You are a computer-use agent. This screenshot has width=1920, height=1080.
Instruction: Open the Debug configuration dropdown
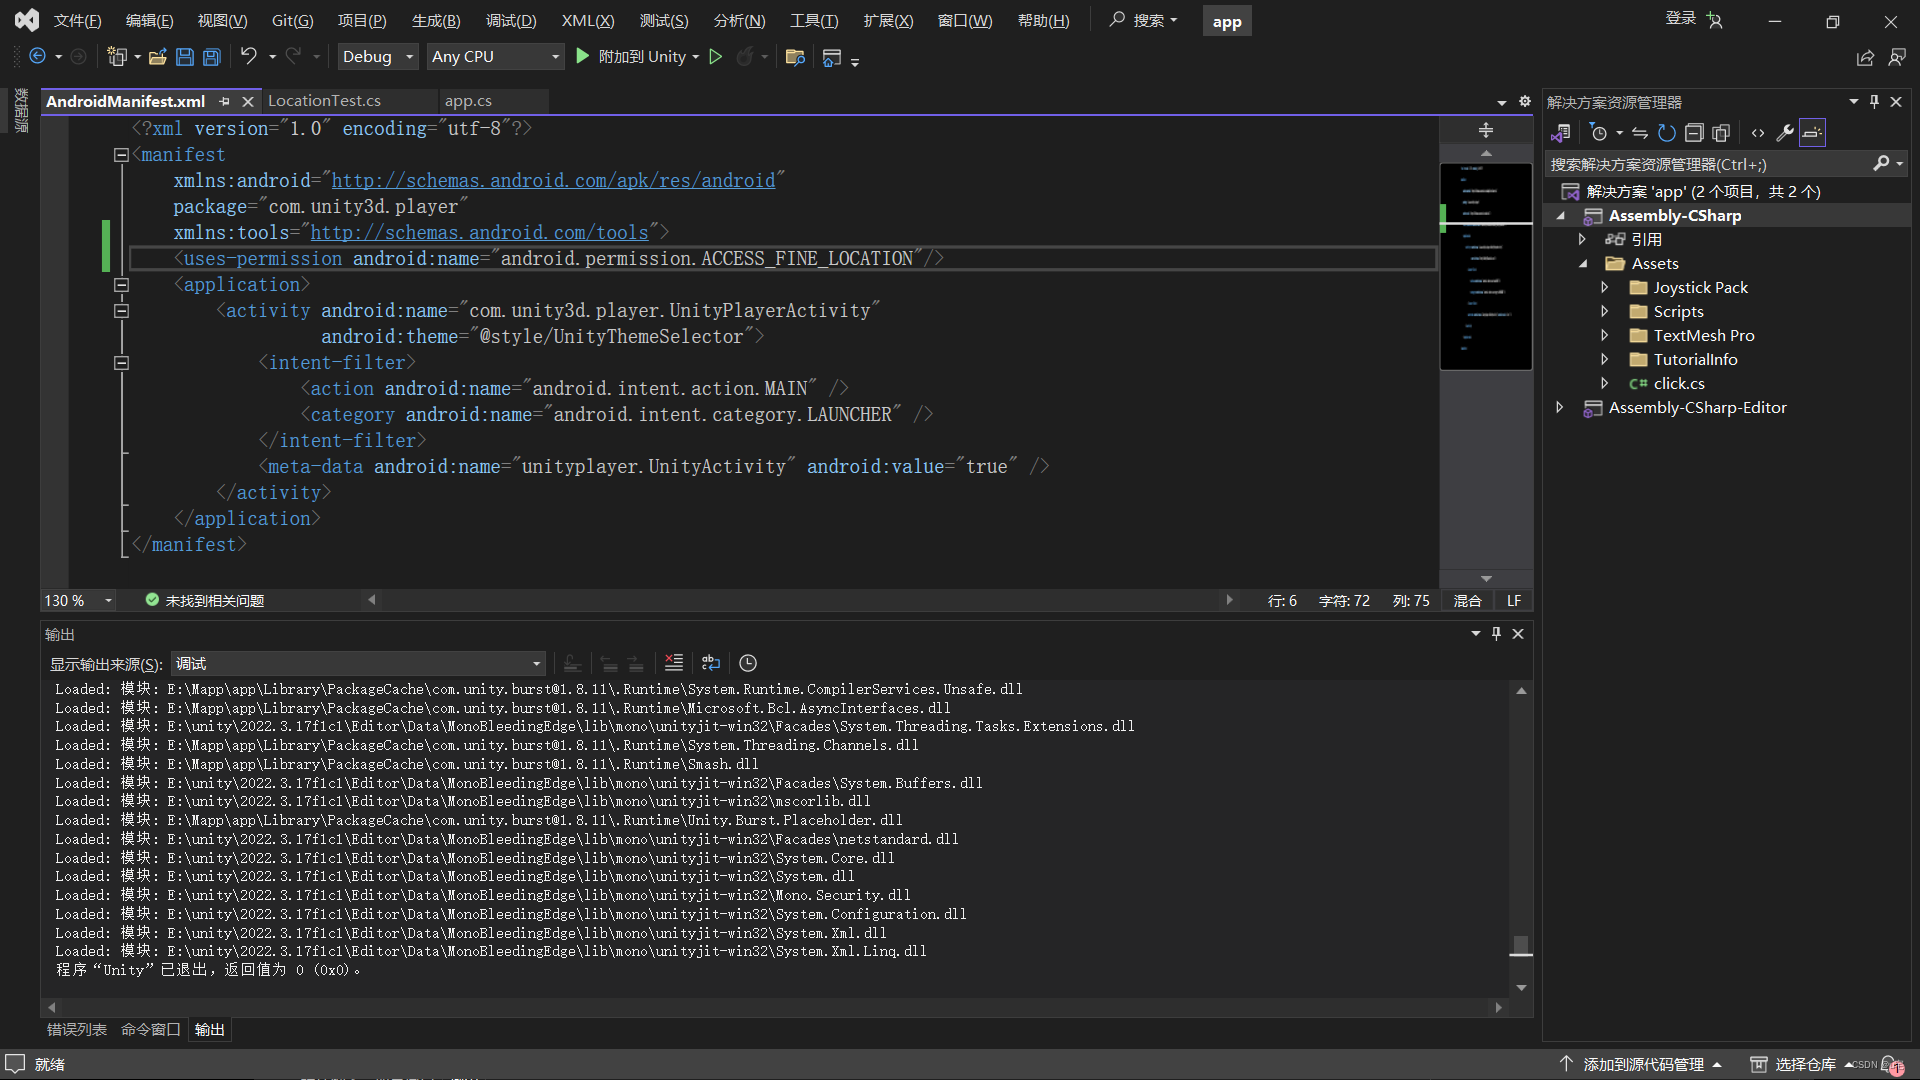coord(378,57)
